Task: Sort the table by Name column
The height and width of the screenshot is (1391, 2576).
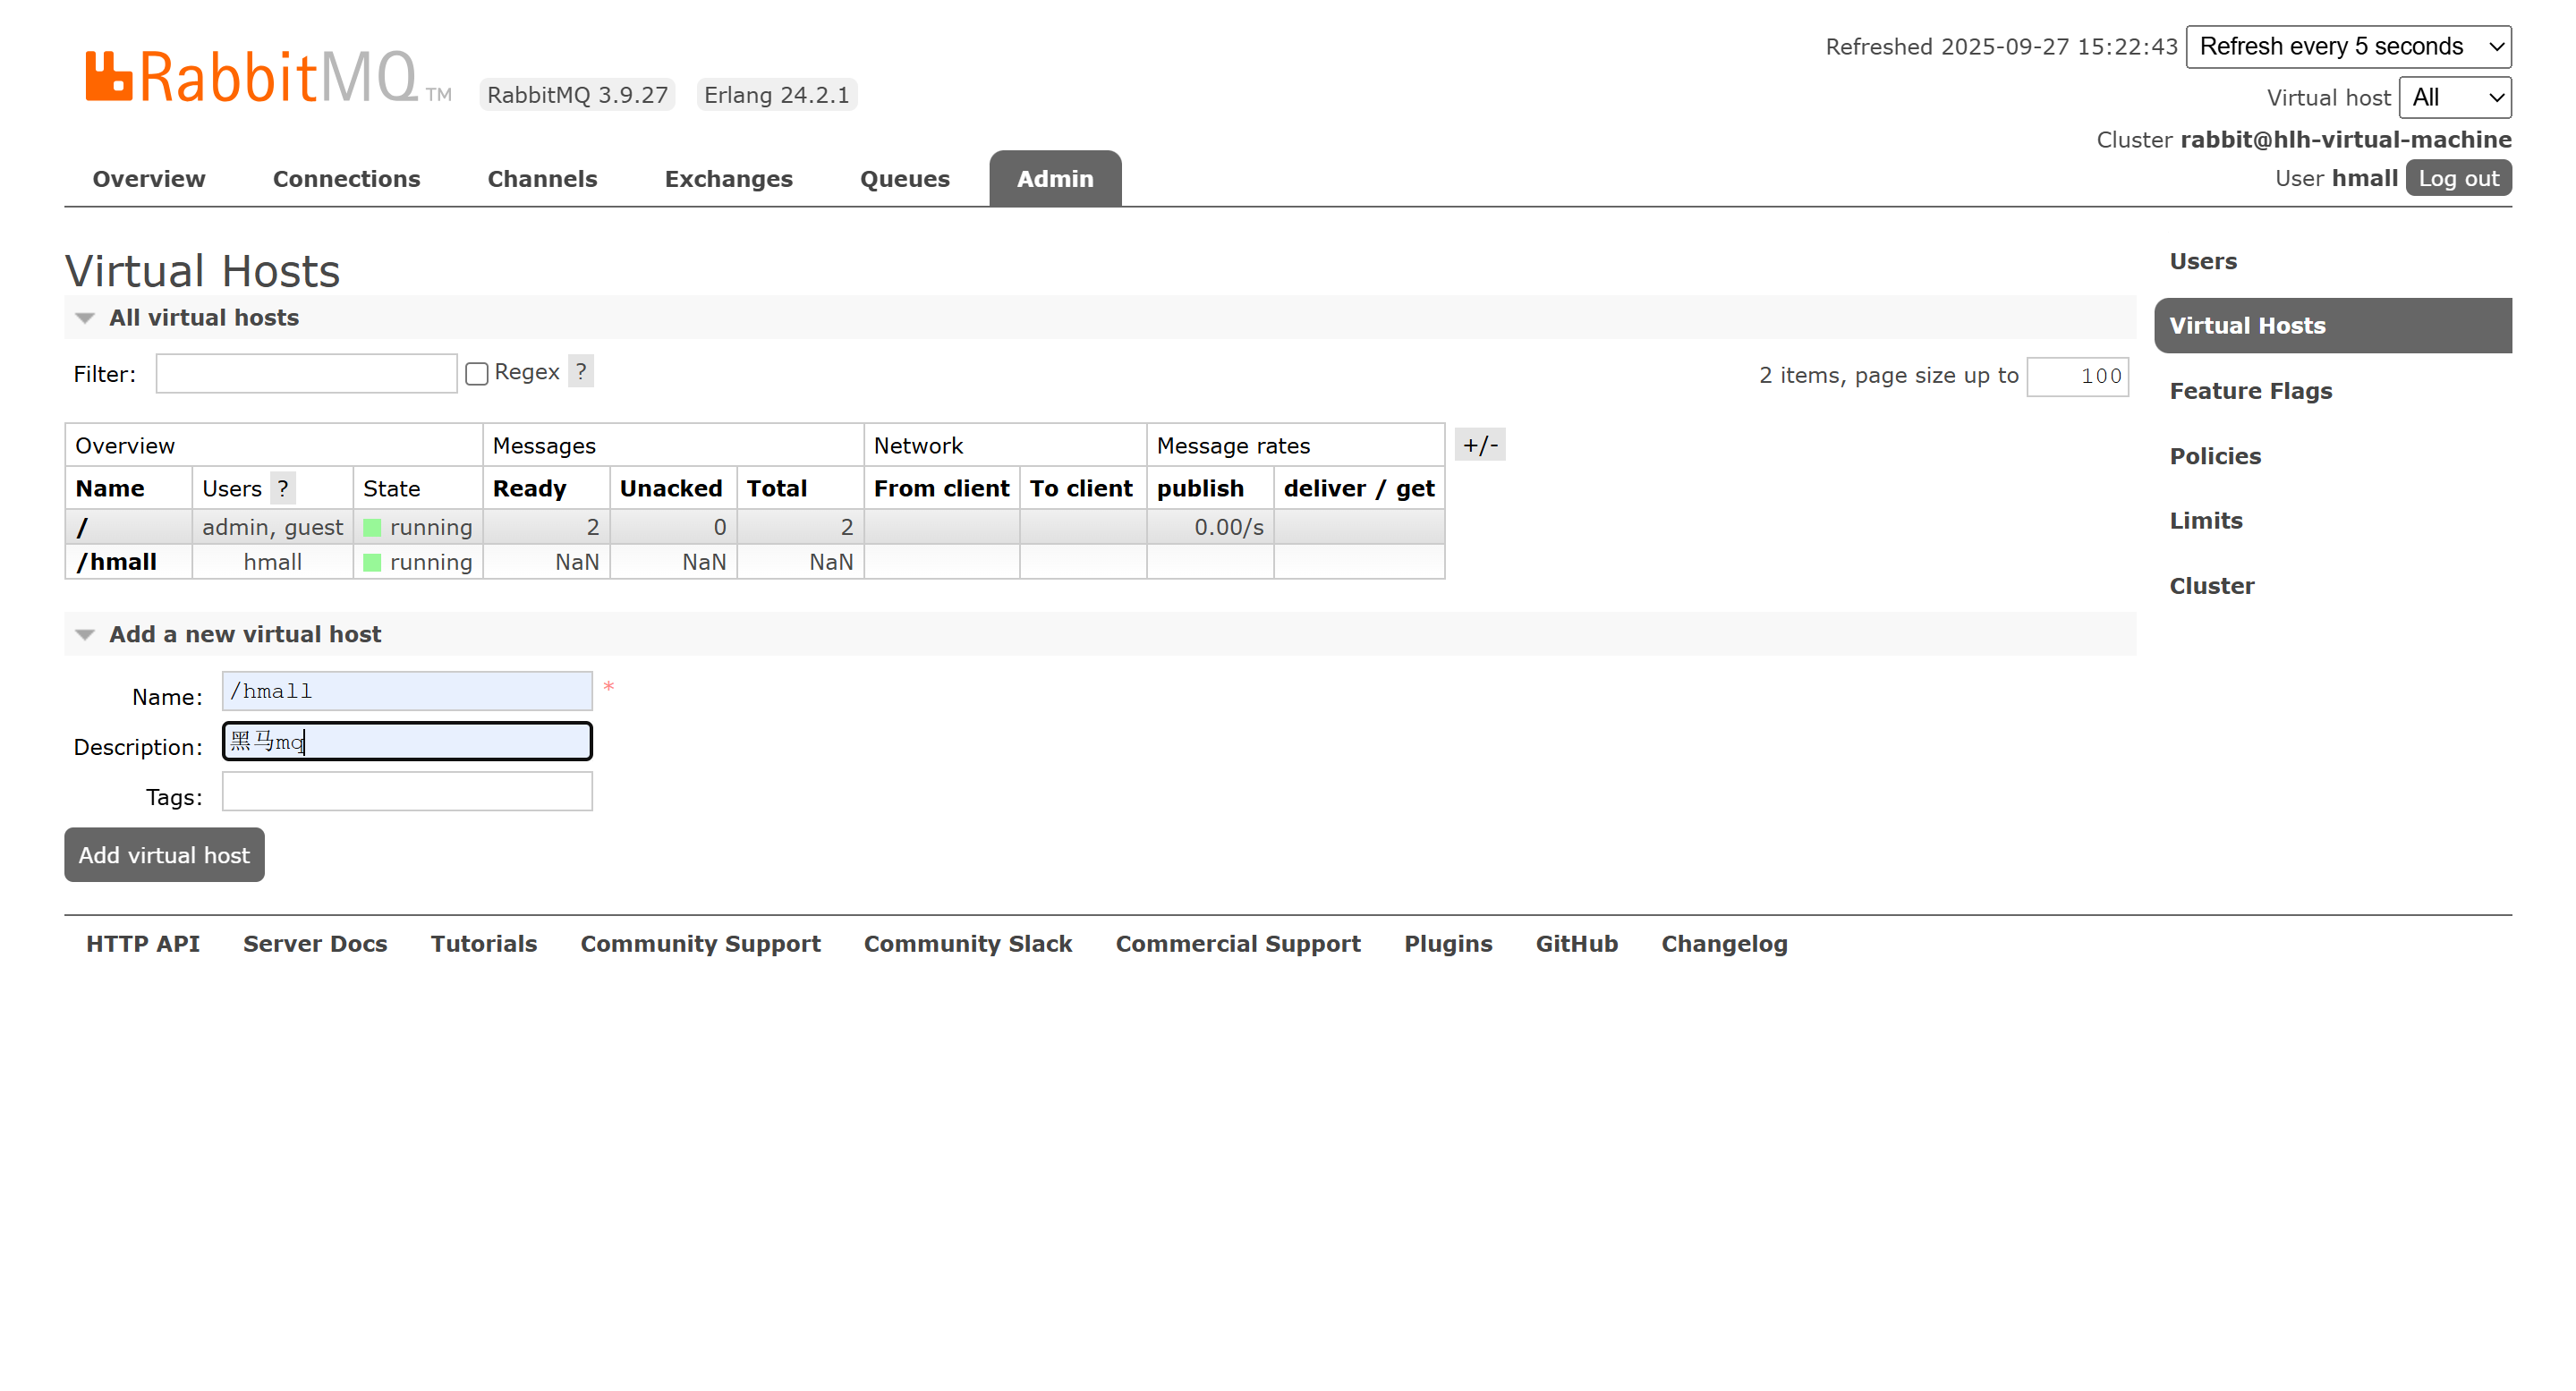Action: click(x=110, y=488)
